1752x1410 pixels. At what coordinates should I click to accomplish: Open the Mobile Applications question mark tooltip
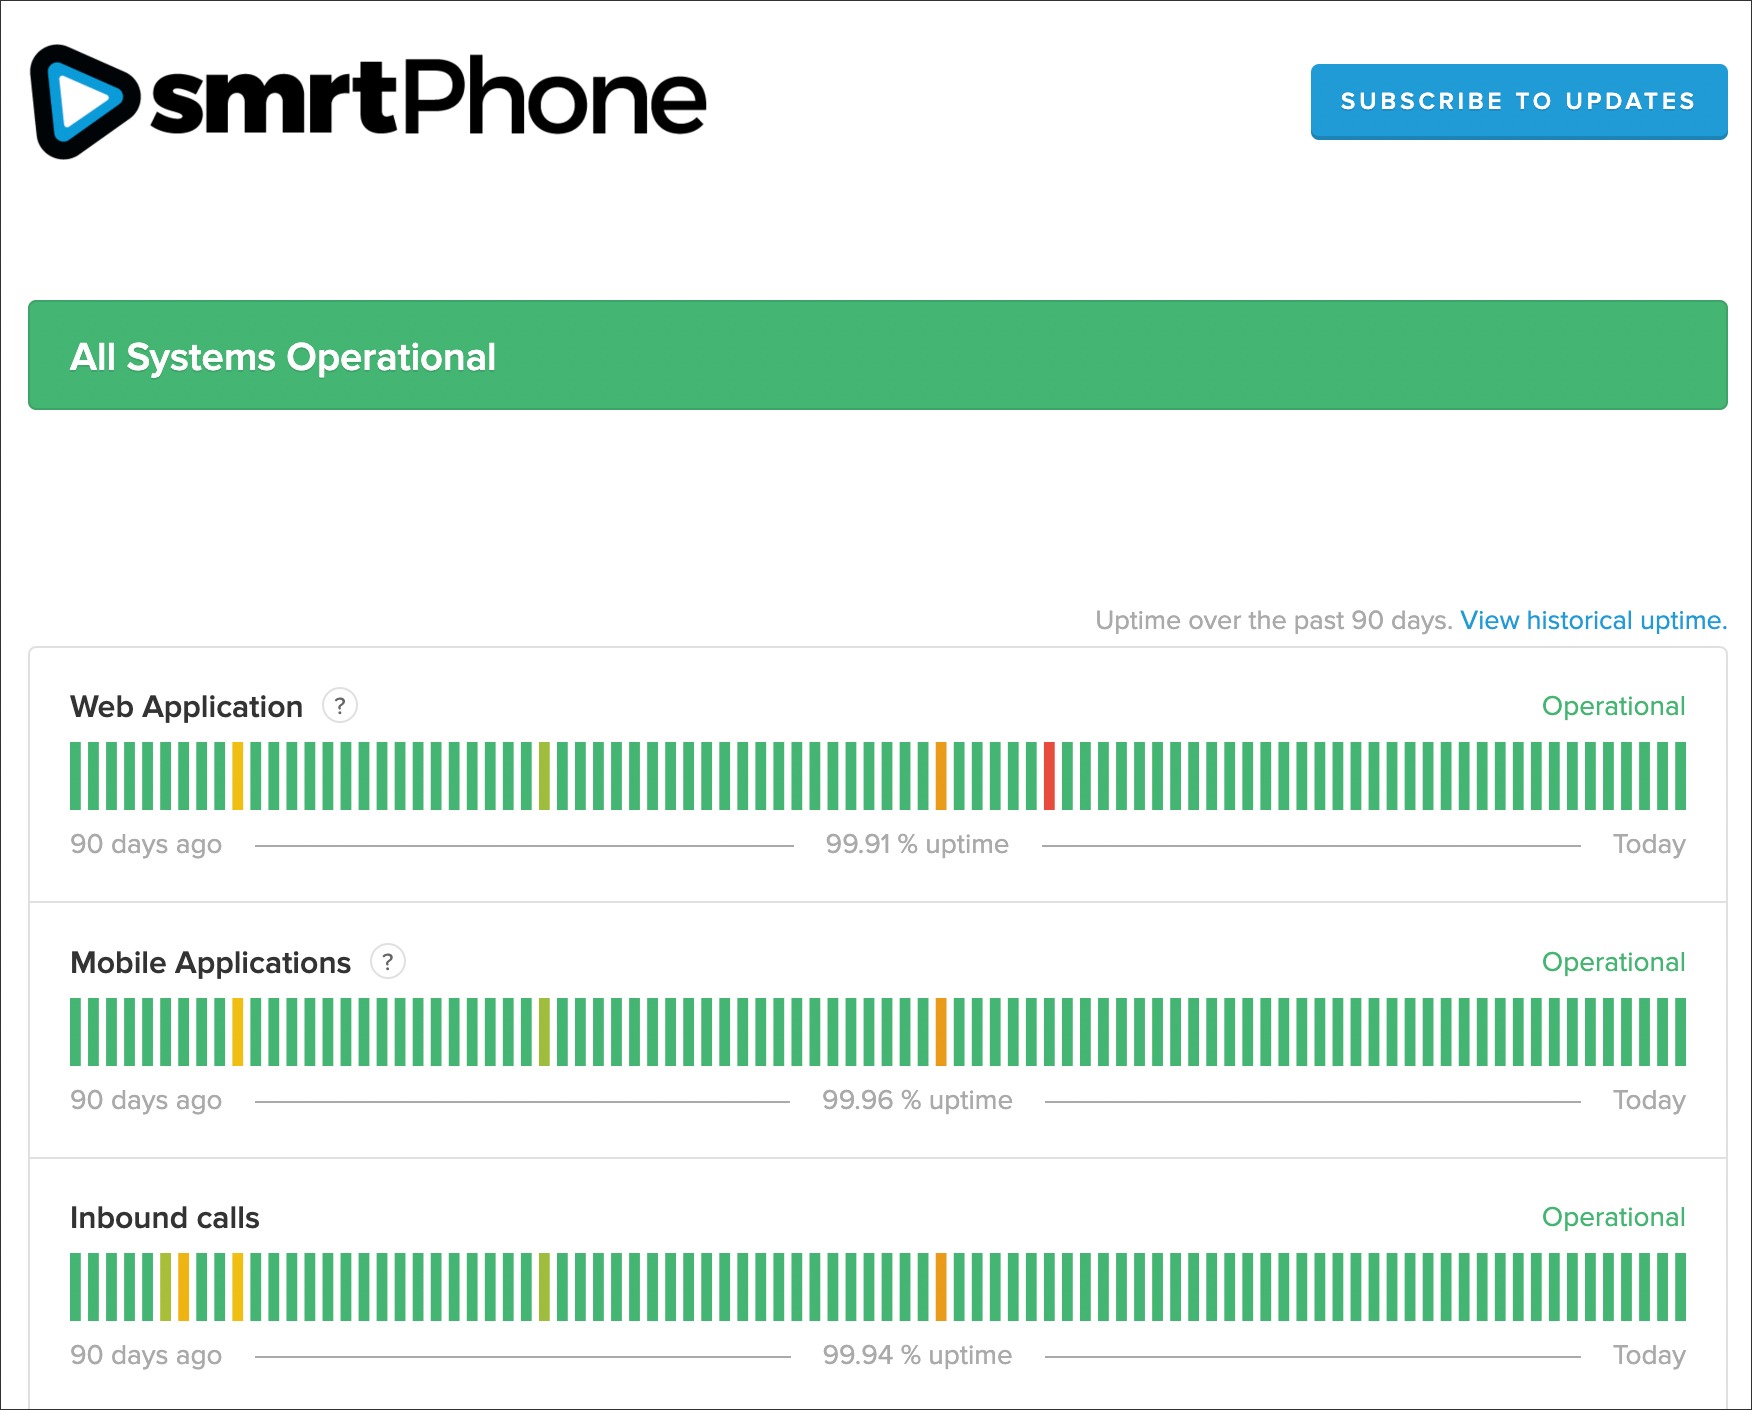pyautogui.click(x=388, y=962)
